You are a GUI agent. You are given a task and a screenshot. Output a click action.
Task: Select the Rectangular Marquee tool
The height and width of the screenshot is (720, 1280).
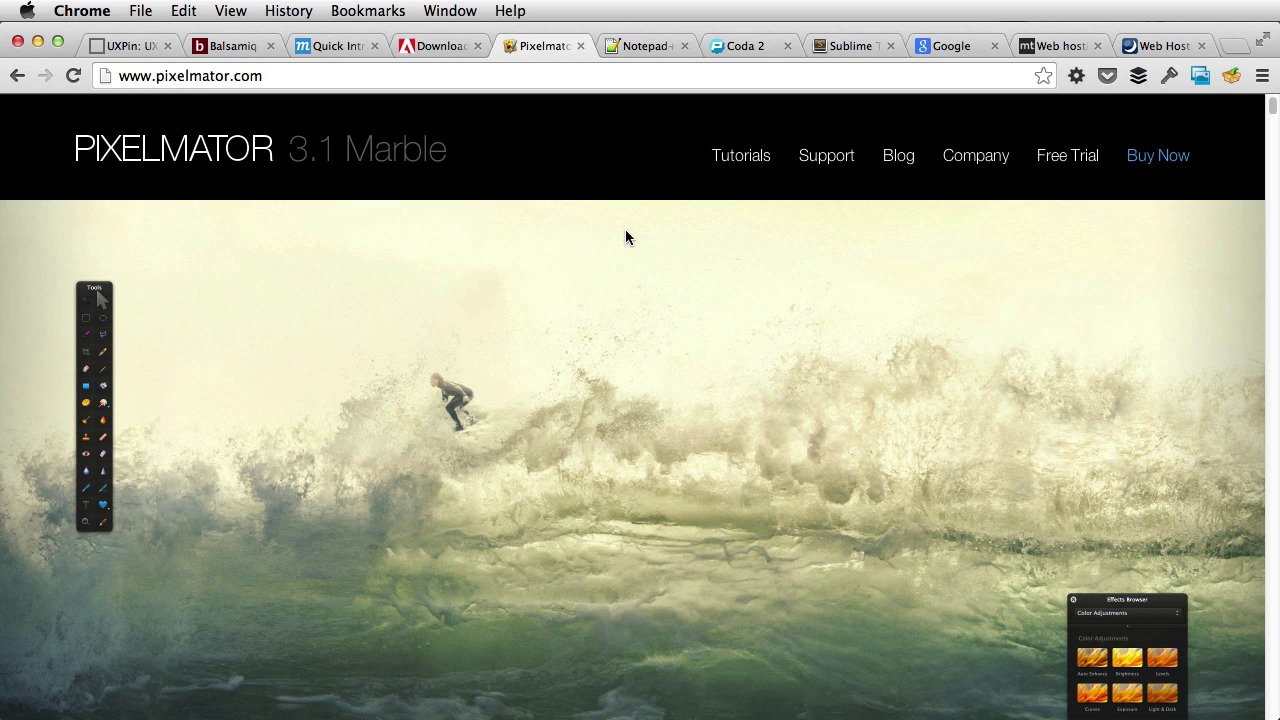point(86,318)
